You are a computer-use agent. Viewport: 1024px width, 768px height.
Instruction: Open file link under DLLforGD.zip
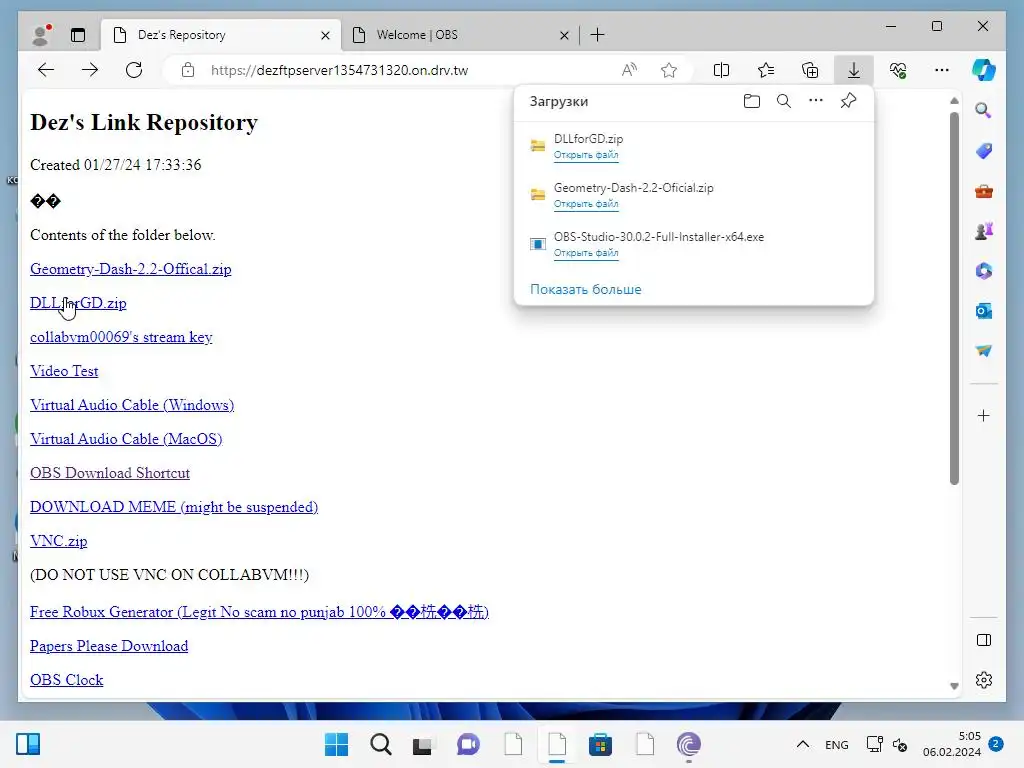point(586,155)
